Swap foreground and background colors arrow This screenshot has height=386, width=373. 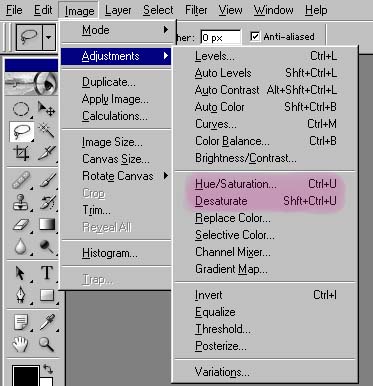(x=48, y=369)
